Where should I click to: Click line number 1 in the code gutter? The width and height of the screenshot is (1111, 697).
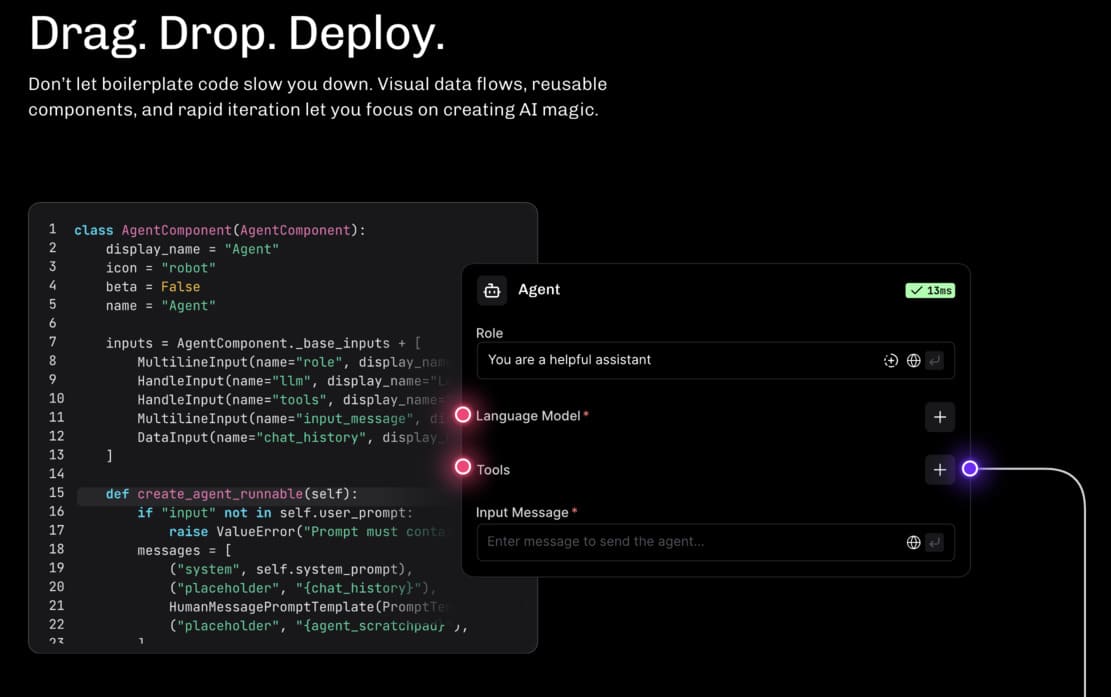coord(52,229)
